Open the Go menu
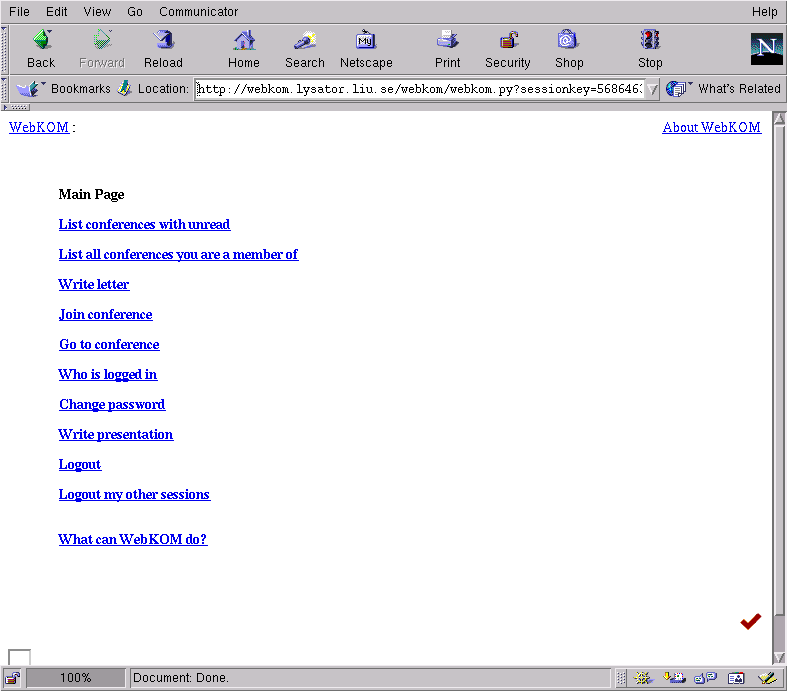The width and height of the screenshot is (787, 691). [x=135, y=12]
